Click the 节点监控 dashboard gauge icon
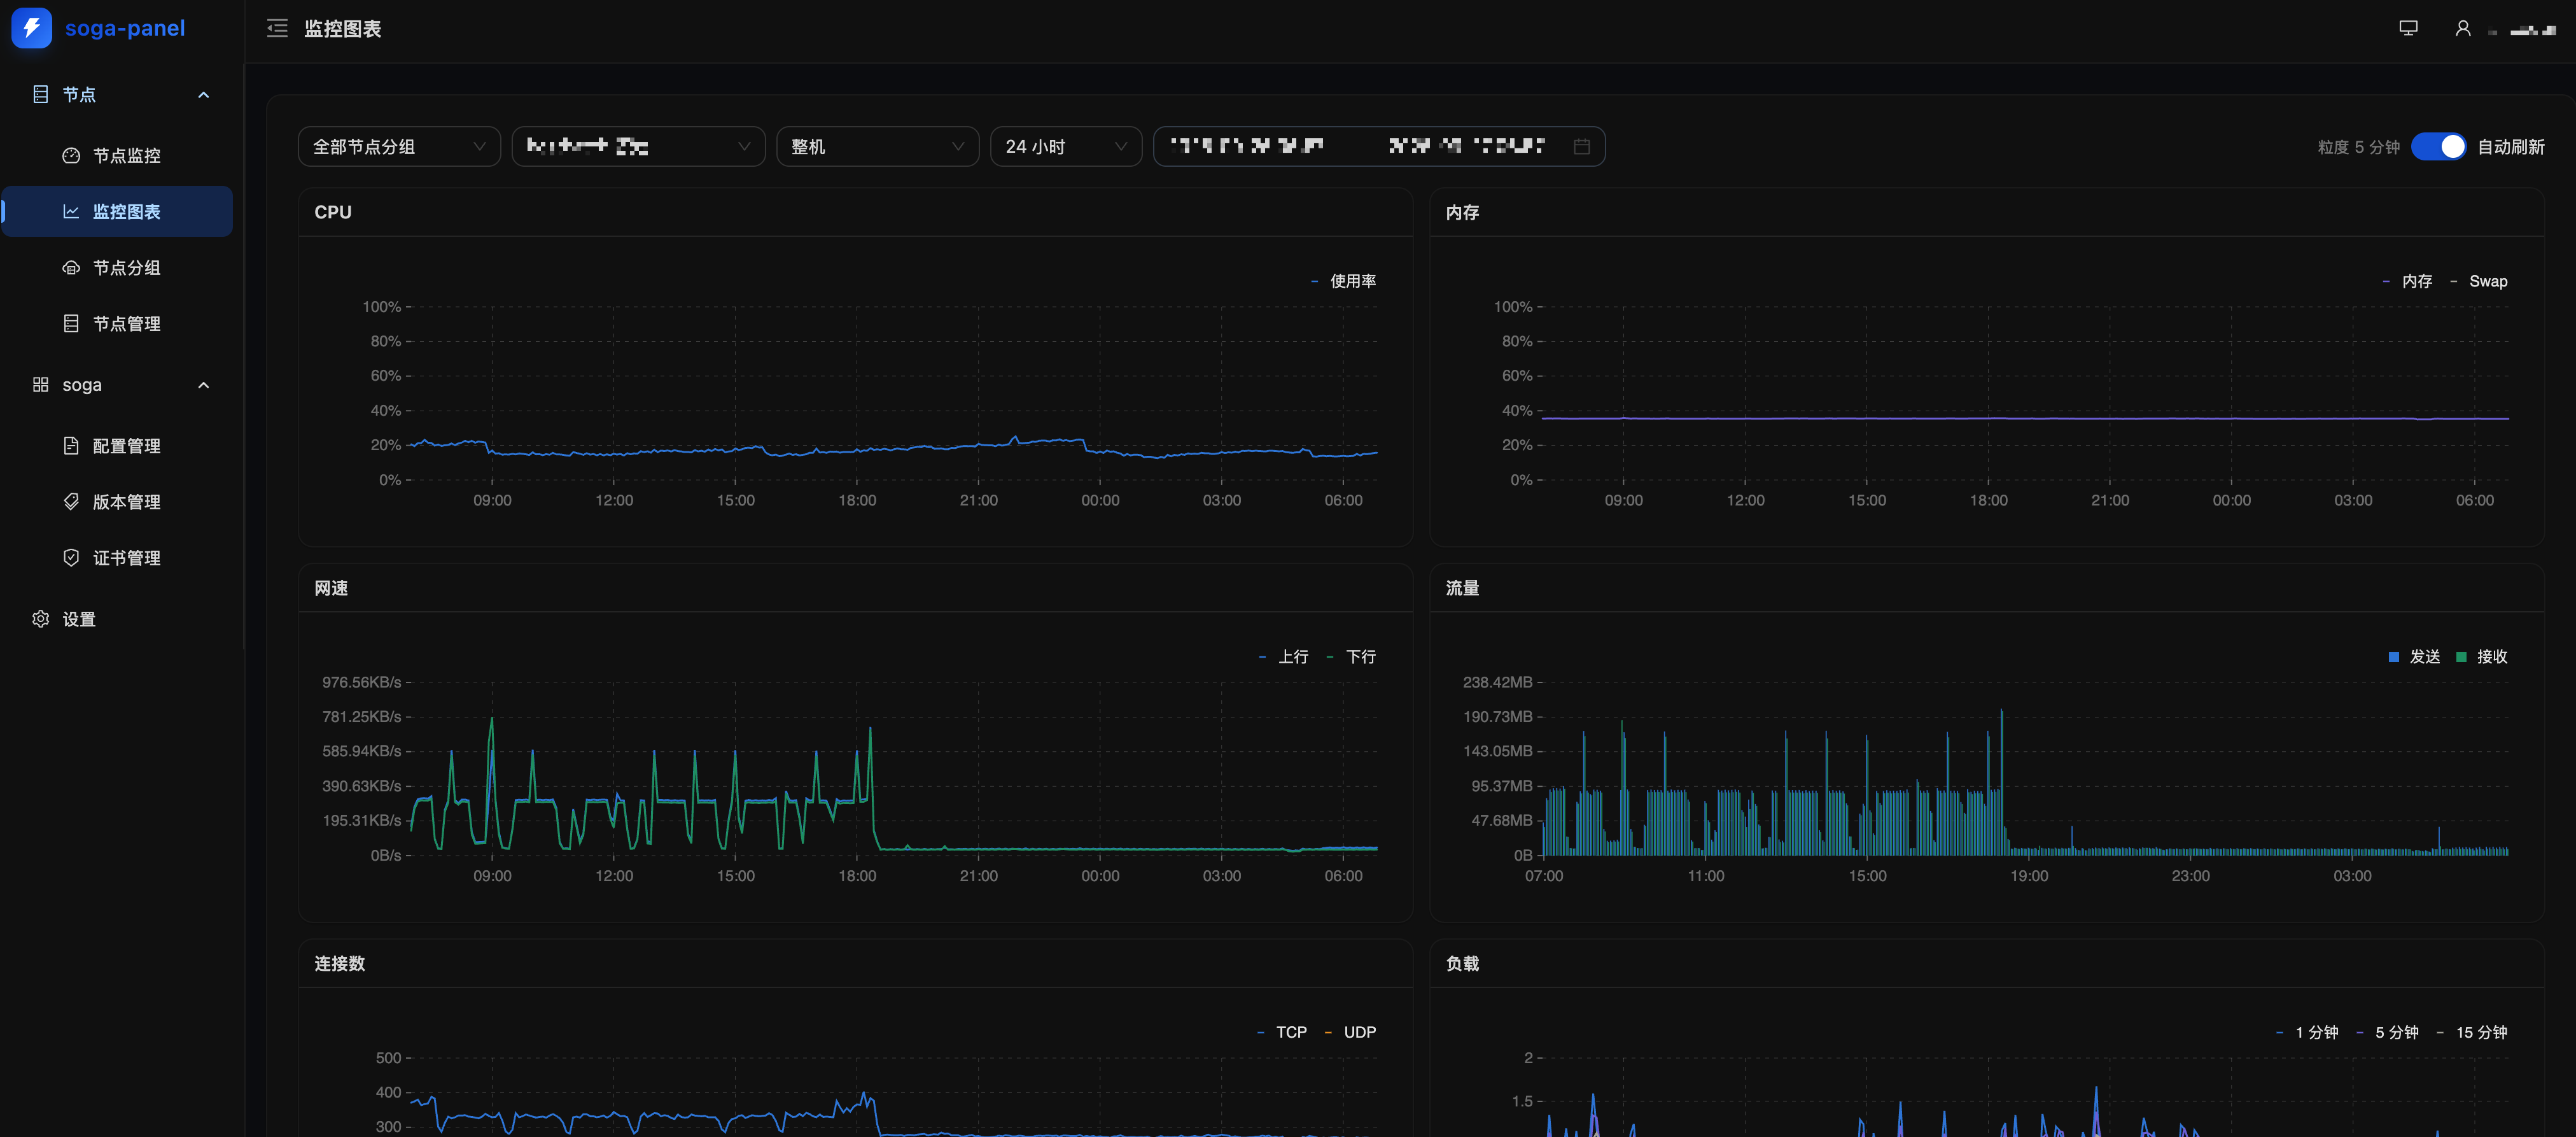 point(71,156)
